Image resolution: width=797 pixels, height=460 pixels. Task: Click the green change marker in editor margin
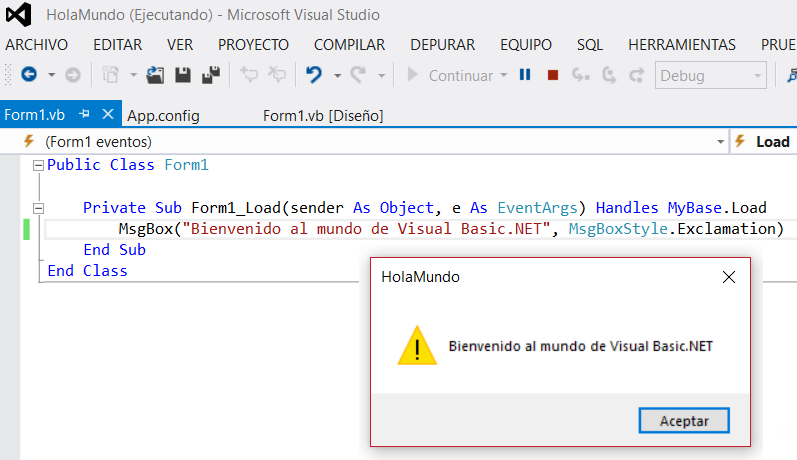pyautogui.click(x=26, y=229)
